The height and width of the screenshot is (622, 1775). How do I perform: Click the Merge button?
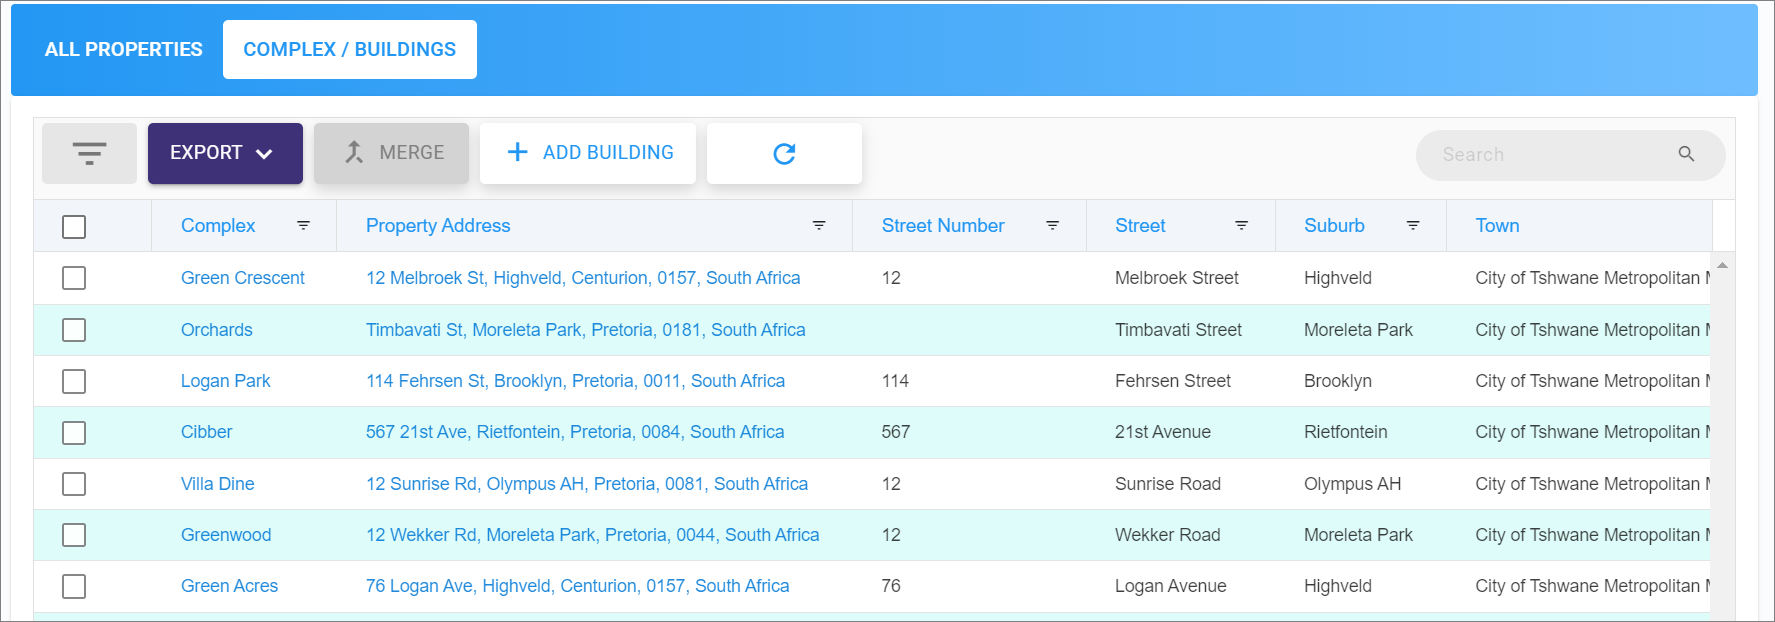391,153
